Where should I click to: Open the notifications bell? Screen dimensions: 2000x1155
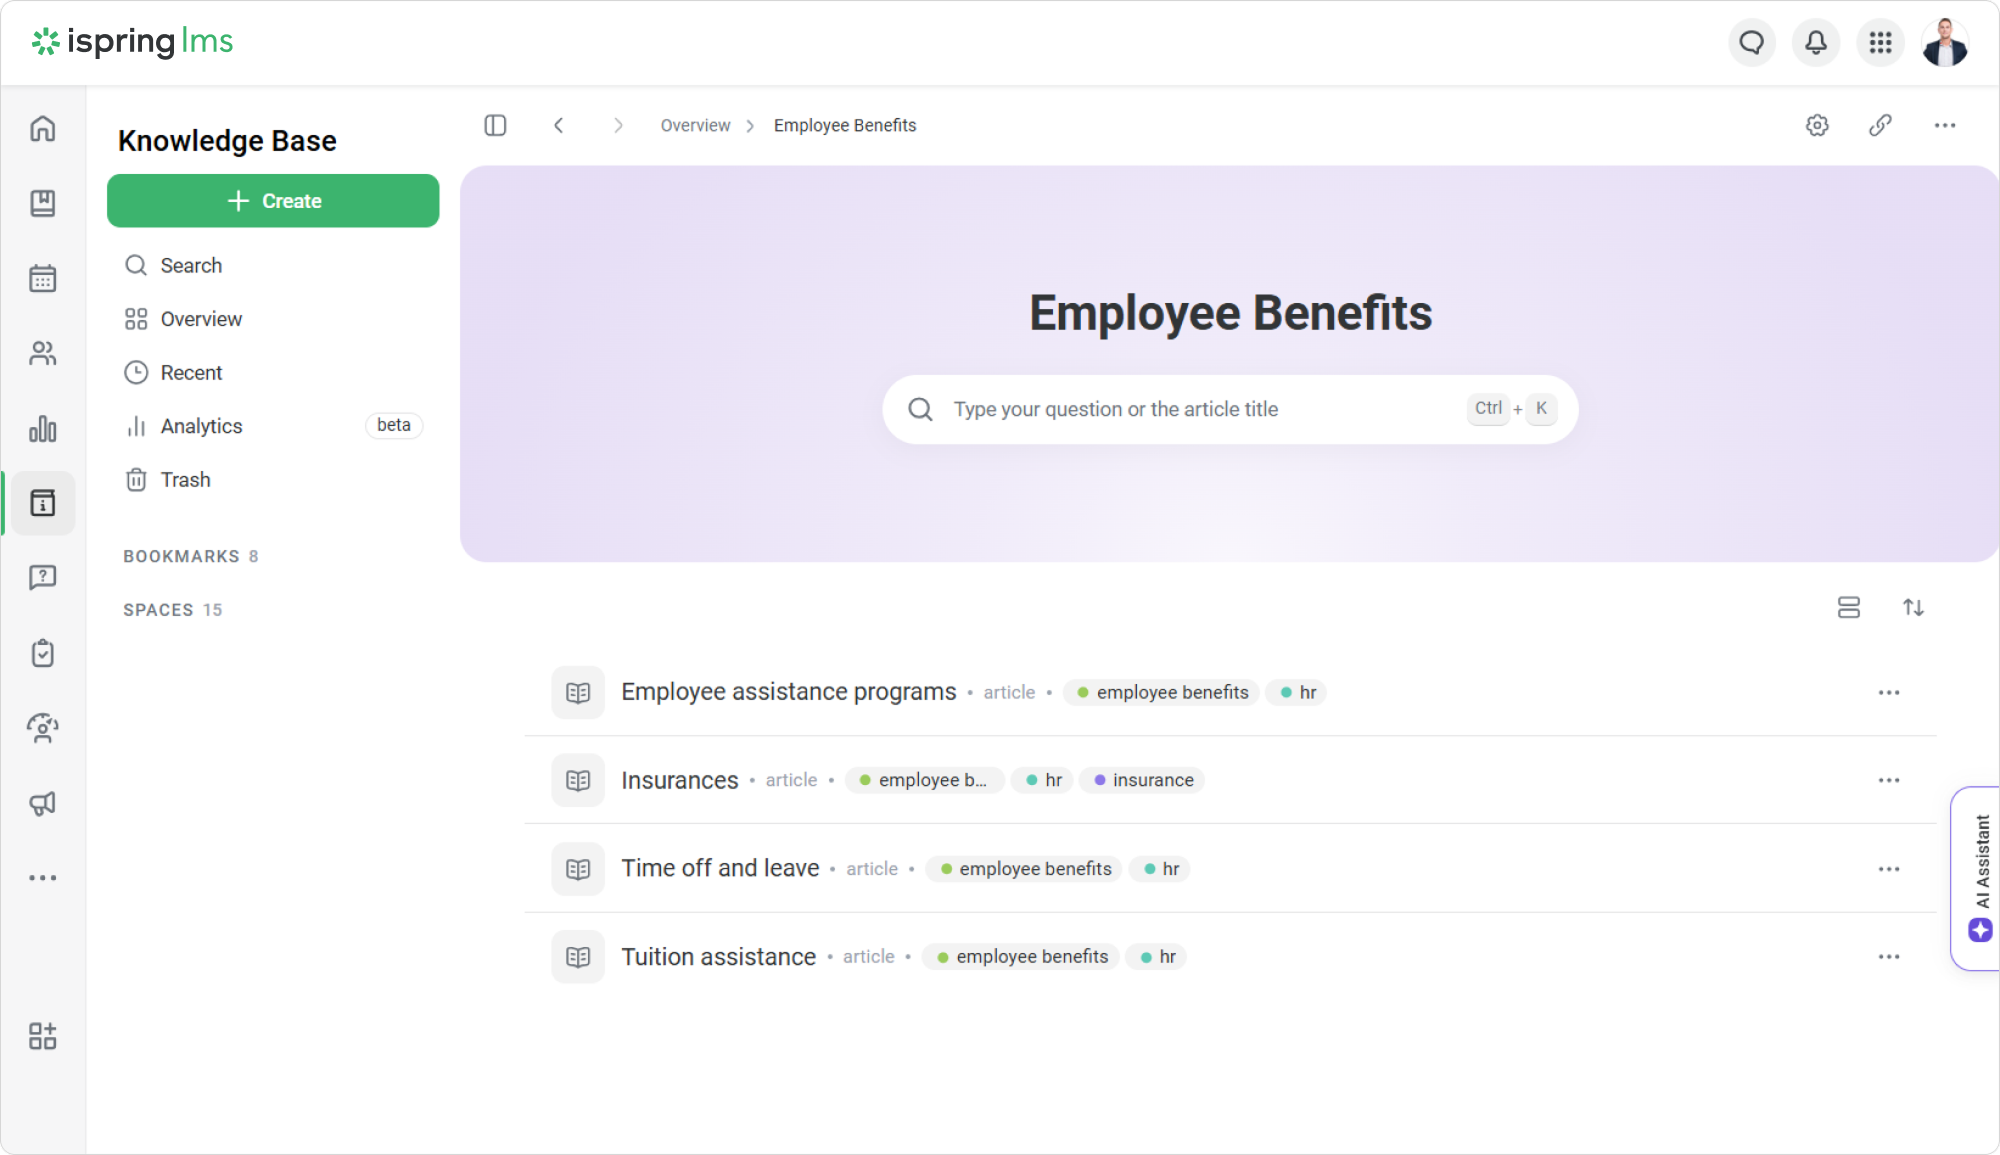tap(1816, 43)
